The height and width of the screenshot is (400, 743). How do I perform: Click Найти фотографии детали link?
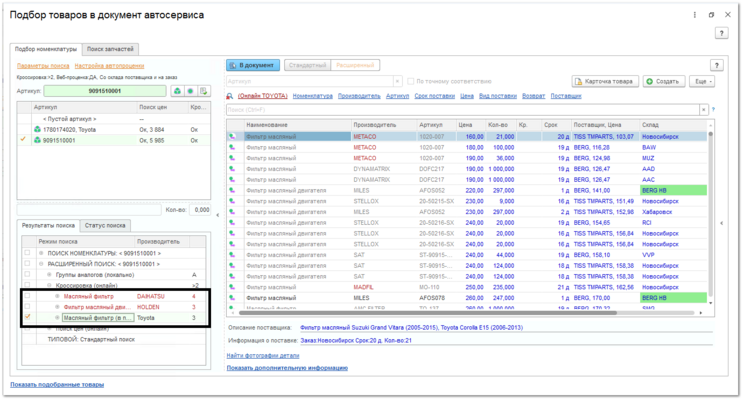coord(263,355)
